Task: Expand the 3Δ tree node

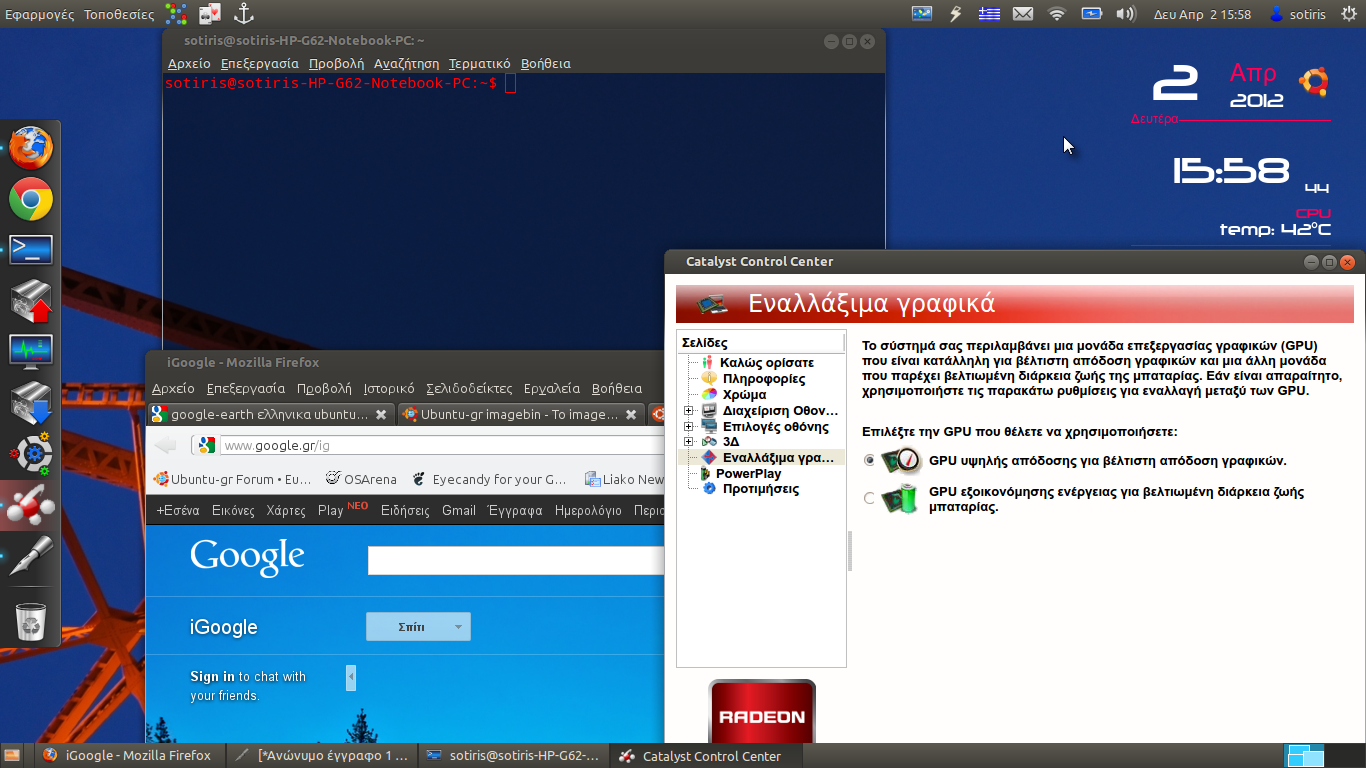Action: (689, 442)
